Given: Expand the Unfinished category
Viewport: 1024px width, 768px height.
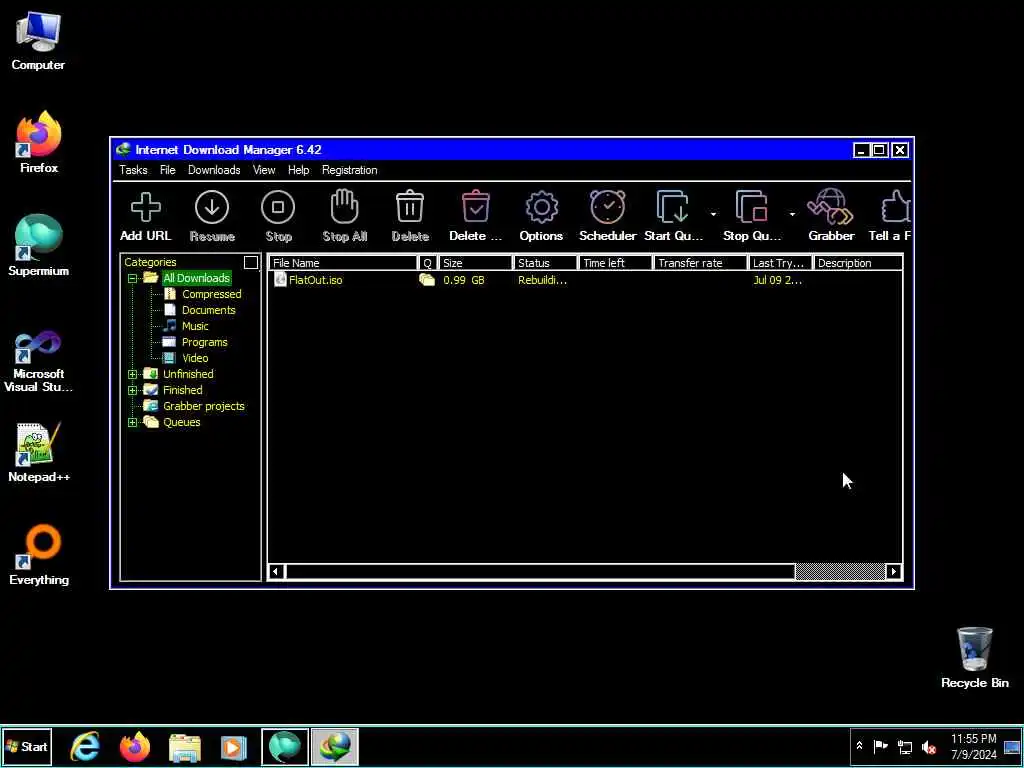Looking at the screenshot, I should pyautogui.click(x=133, y=374).
